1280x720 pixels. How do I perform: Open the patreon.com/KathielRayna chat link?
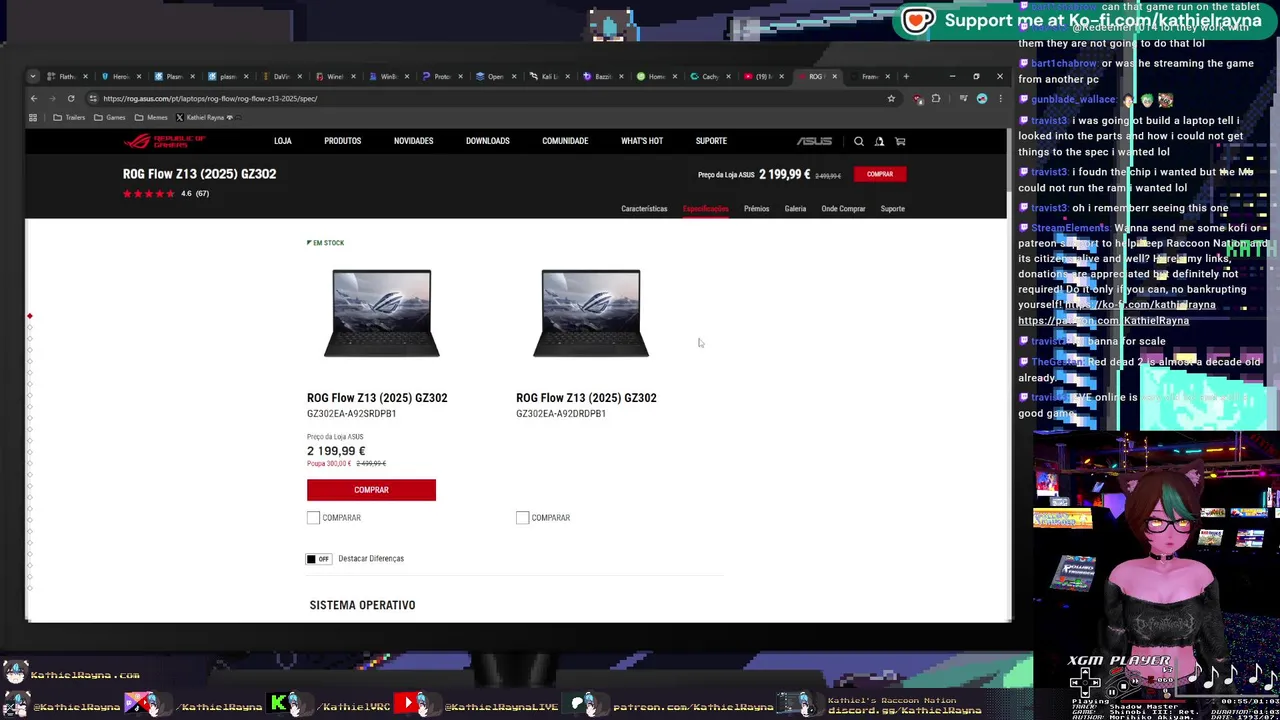pos(1104,321)
